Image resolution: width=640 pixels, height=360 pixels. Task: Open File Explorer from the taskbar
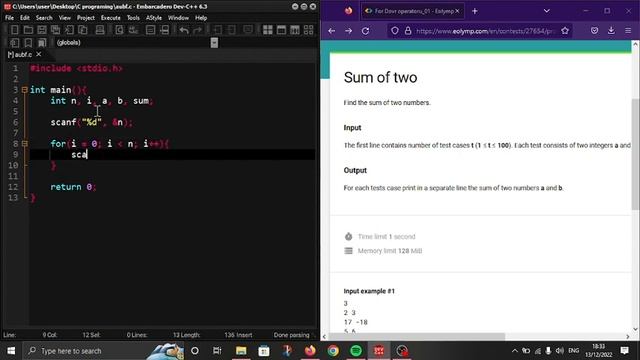click(241, 351)
